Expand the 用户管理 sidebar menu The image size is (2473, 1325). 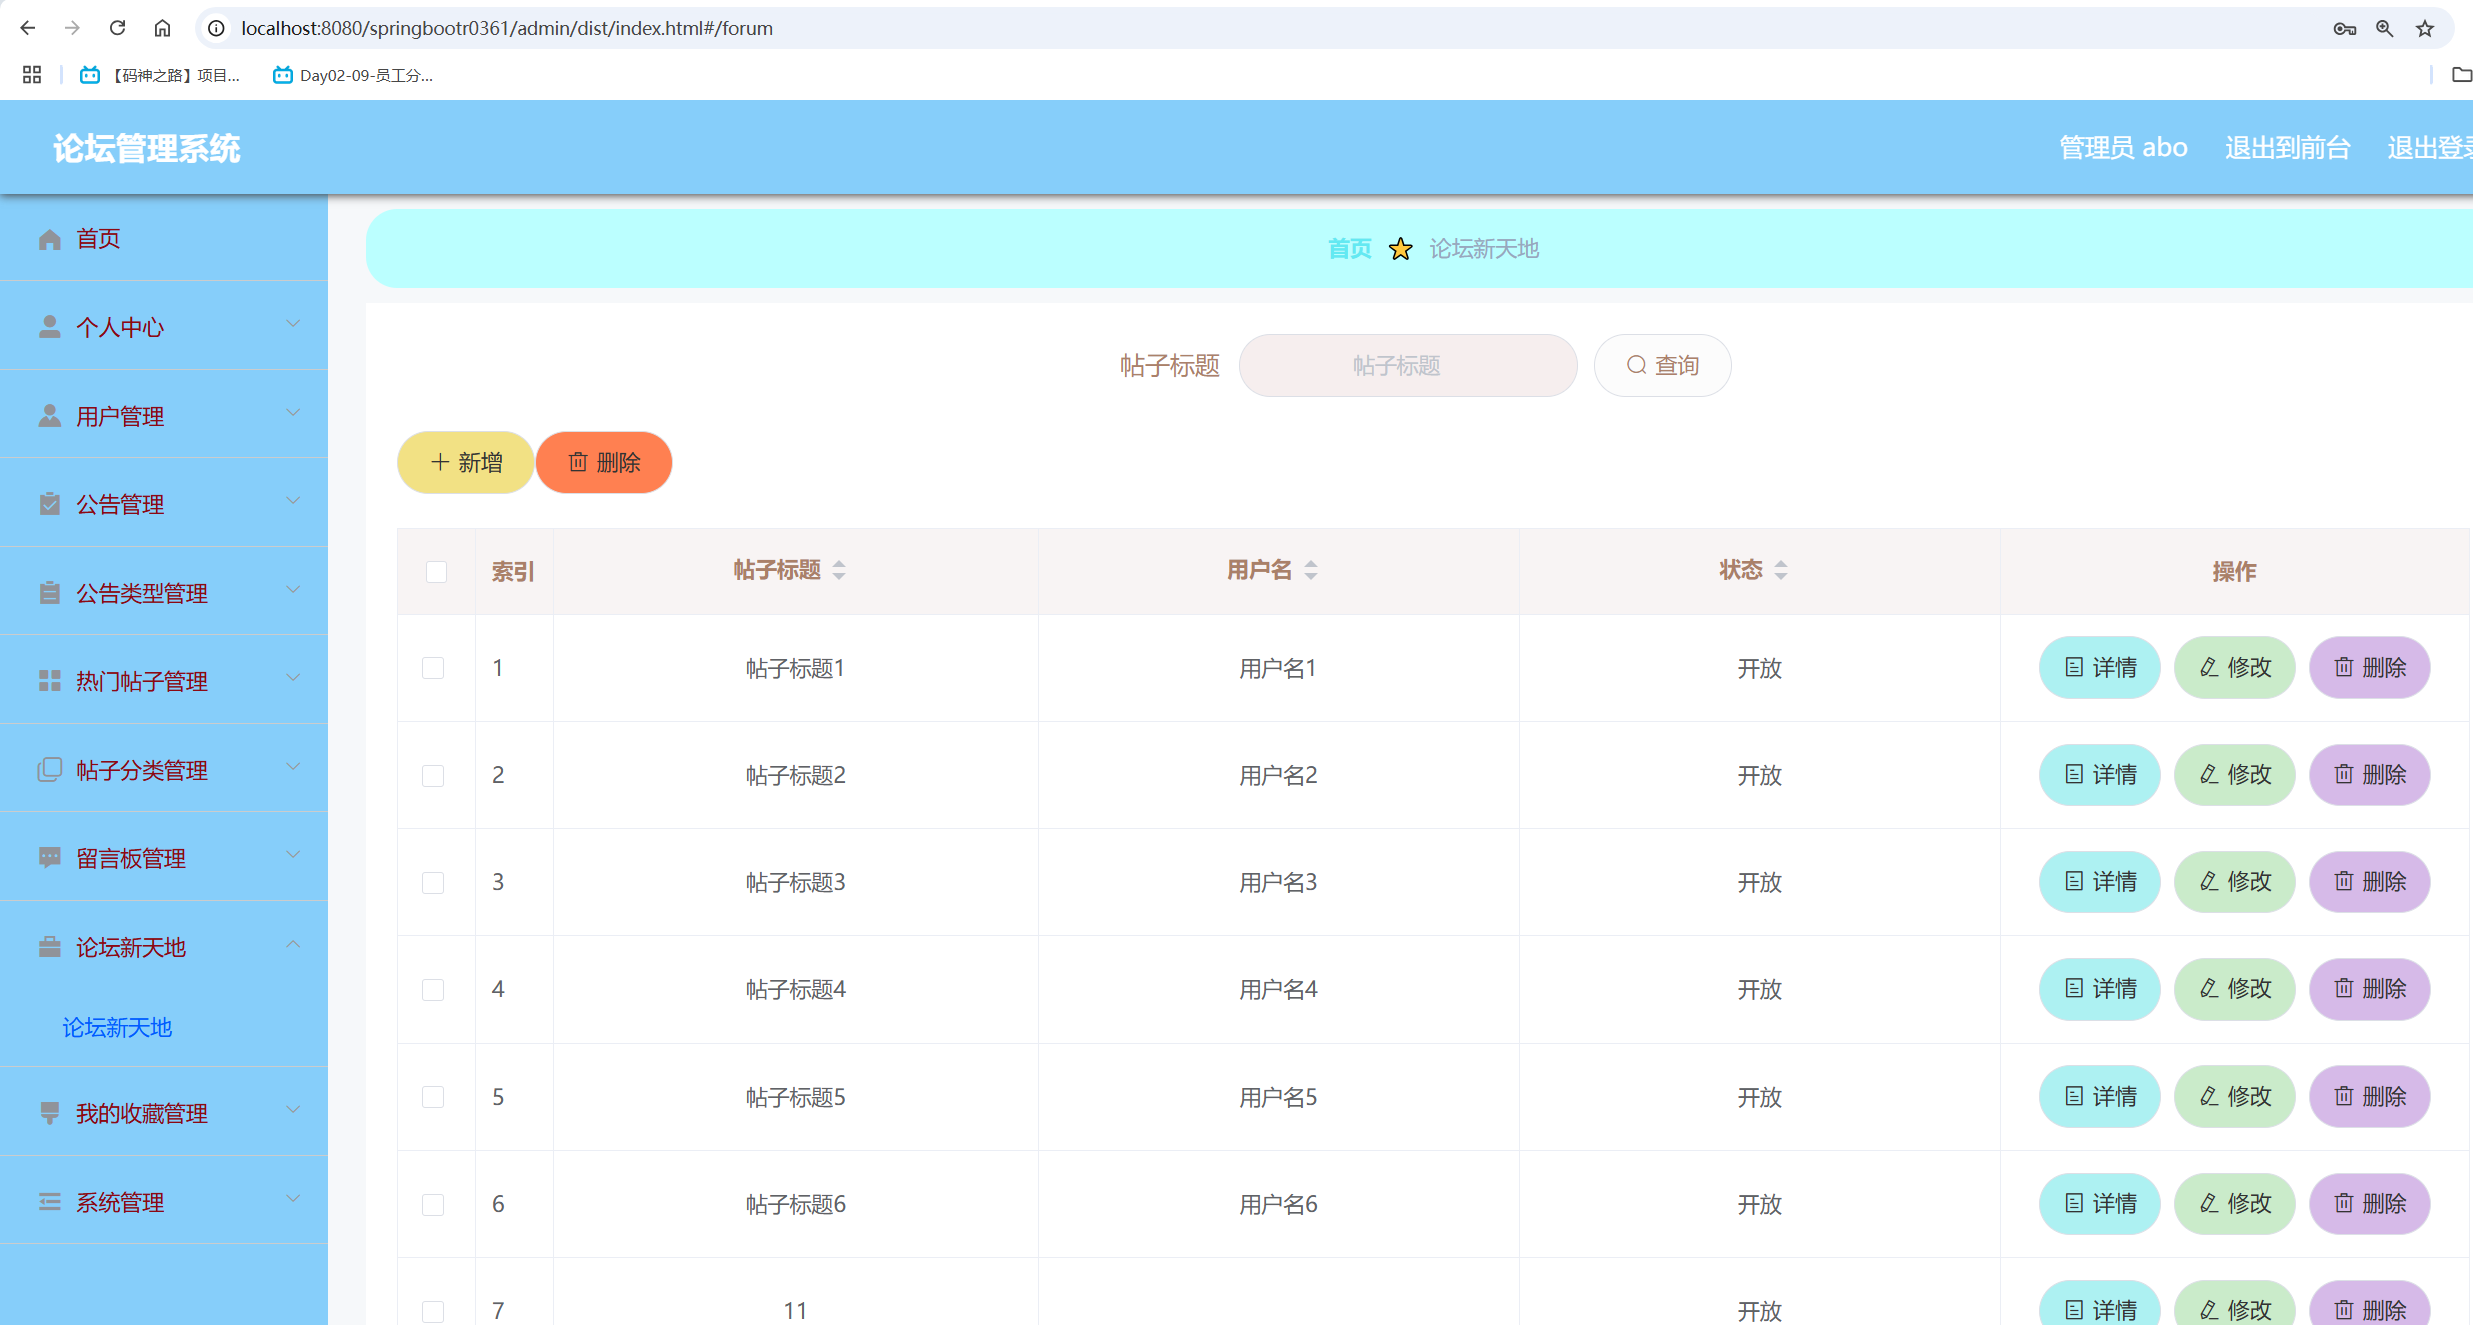pos(164,415)
